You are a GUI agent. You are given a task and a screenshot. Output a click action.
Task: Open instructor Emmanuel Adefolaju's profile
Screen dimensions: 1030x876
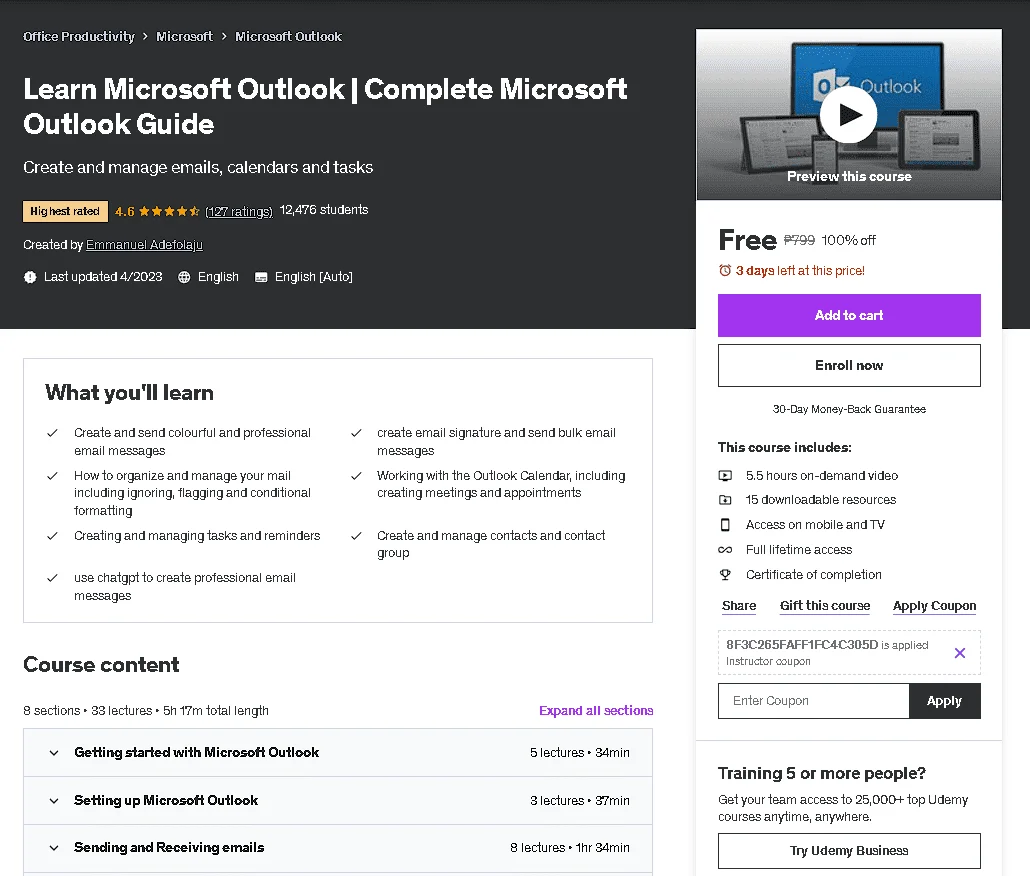[x=145, y=245]
